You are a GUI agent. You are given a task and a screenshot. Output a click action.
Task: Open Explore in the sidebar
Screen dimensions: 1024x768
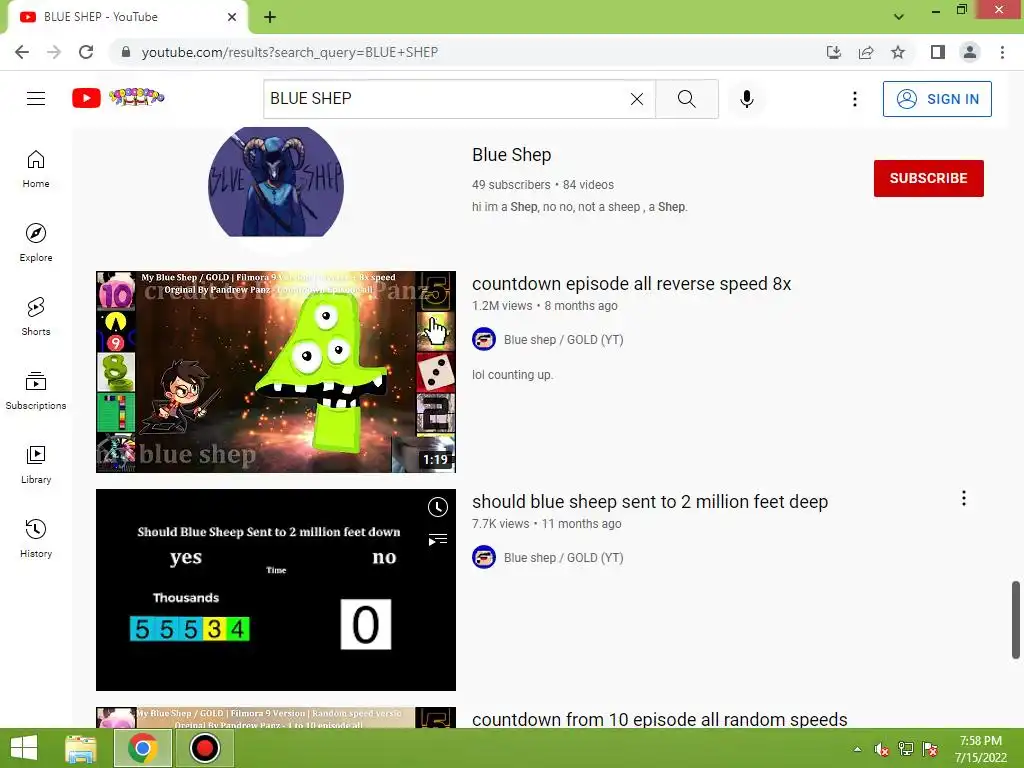click(36, 243)
